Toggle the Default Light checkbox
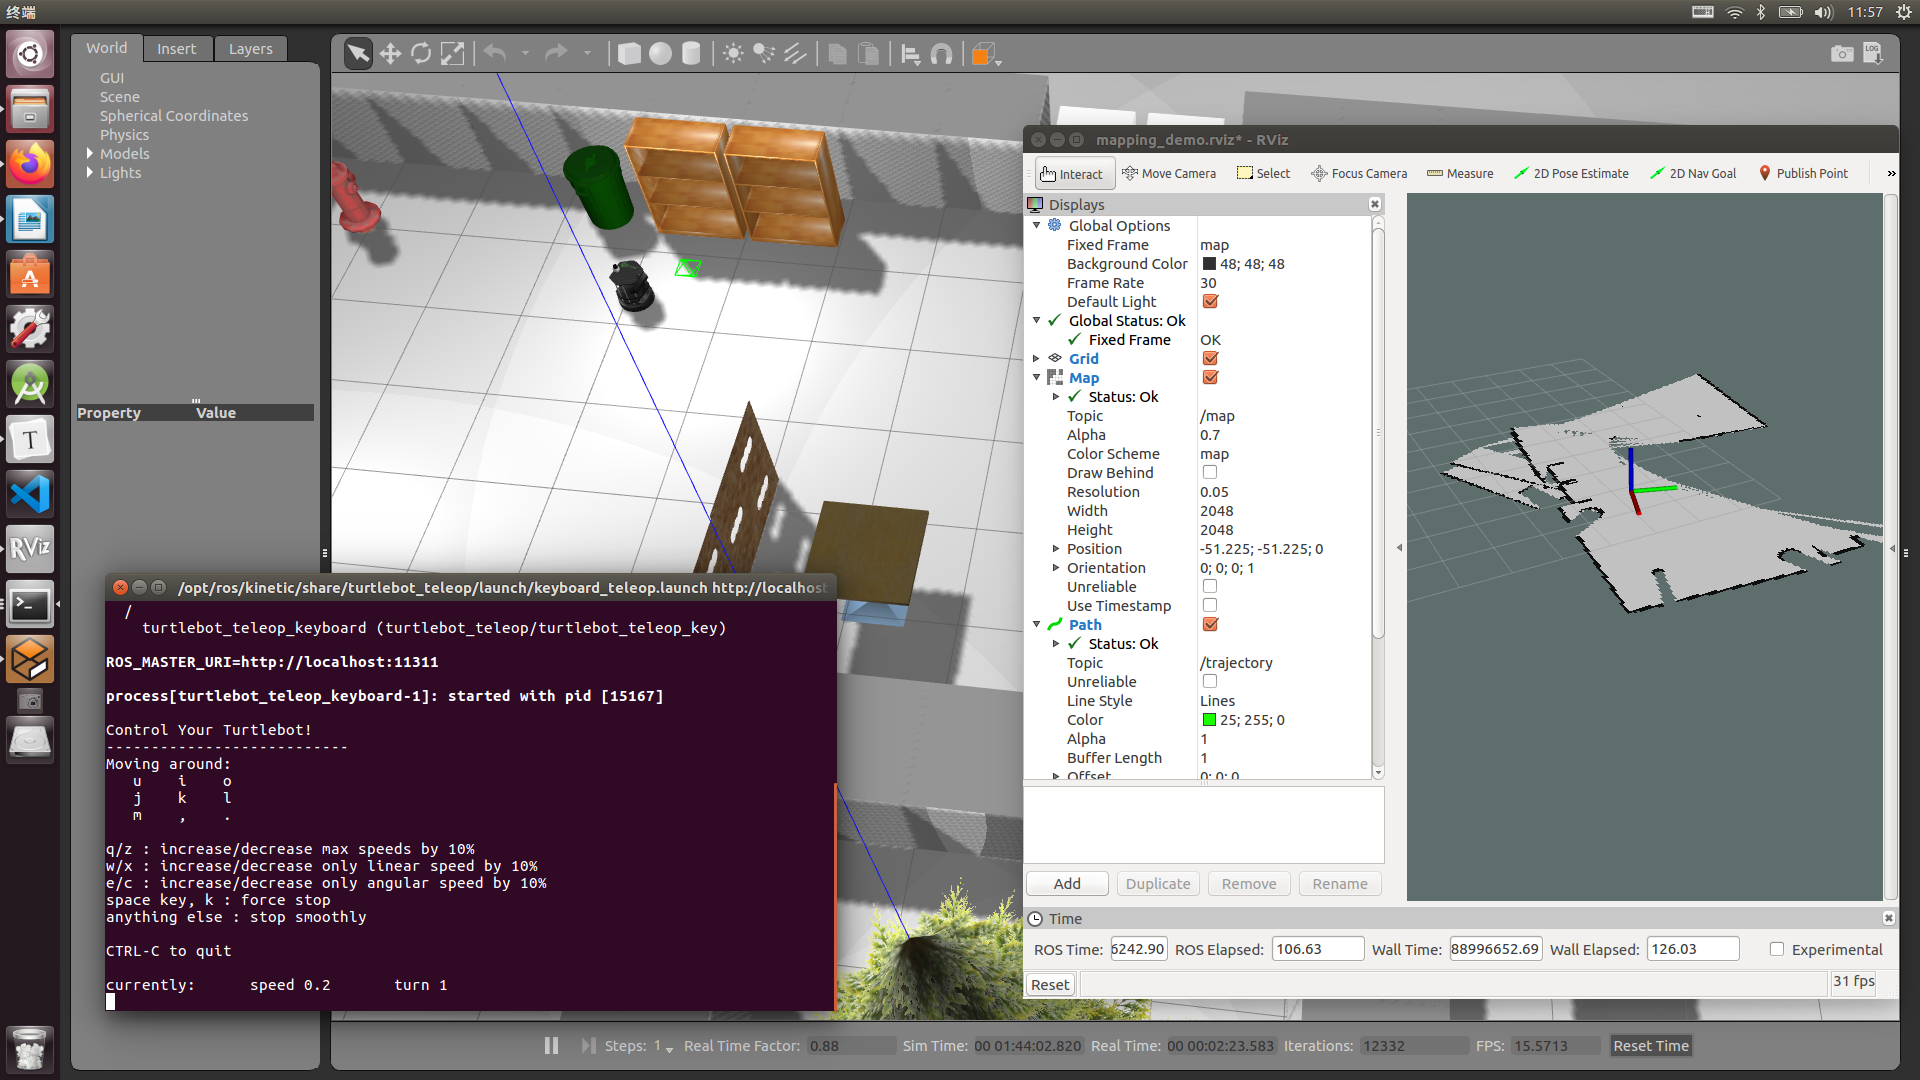The width and height of the screenshot is (1920, 1080). point(1210,302)
